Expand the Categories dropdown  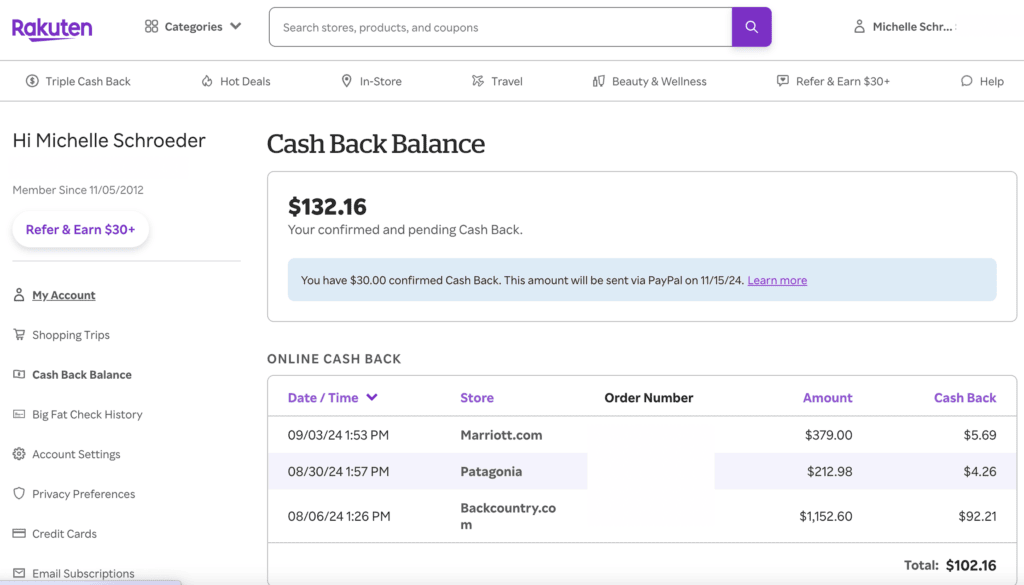[x=193, y=27]
